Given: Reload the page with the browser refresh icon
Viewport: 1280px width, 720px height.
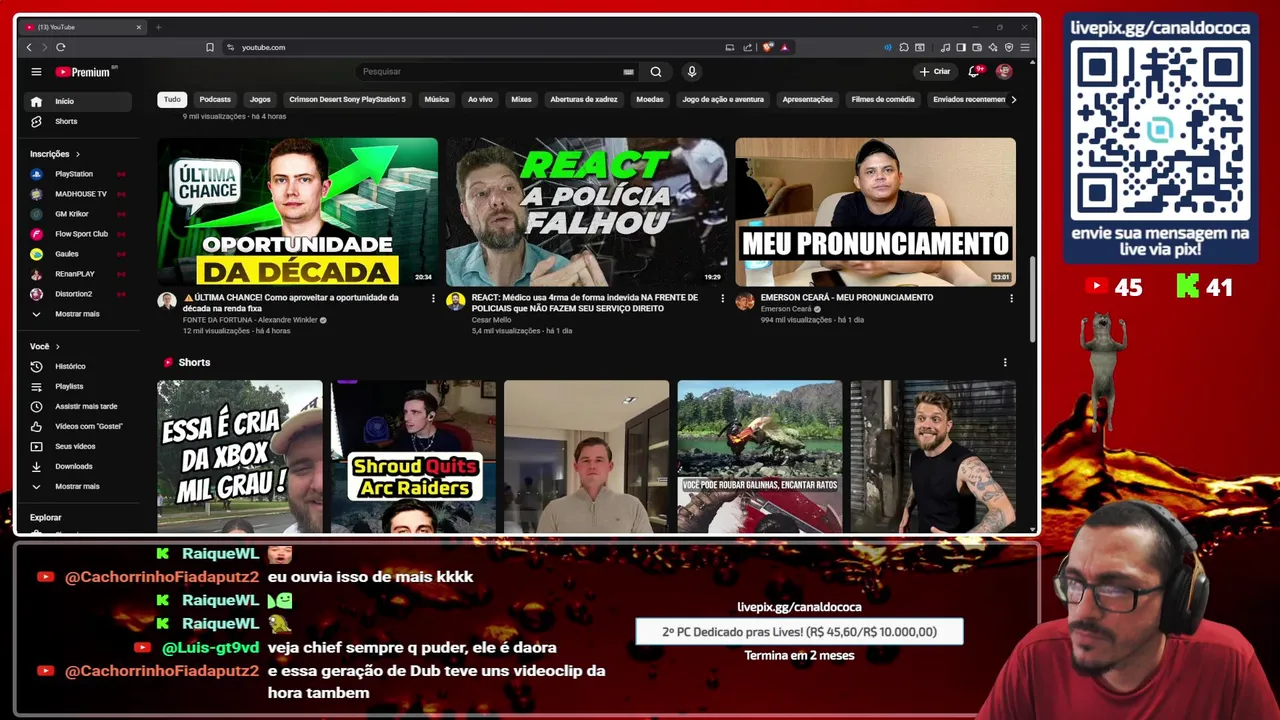Looking at the screenshot, I should (x=61, y=47).
